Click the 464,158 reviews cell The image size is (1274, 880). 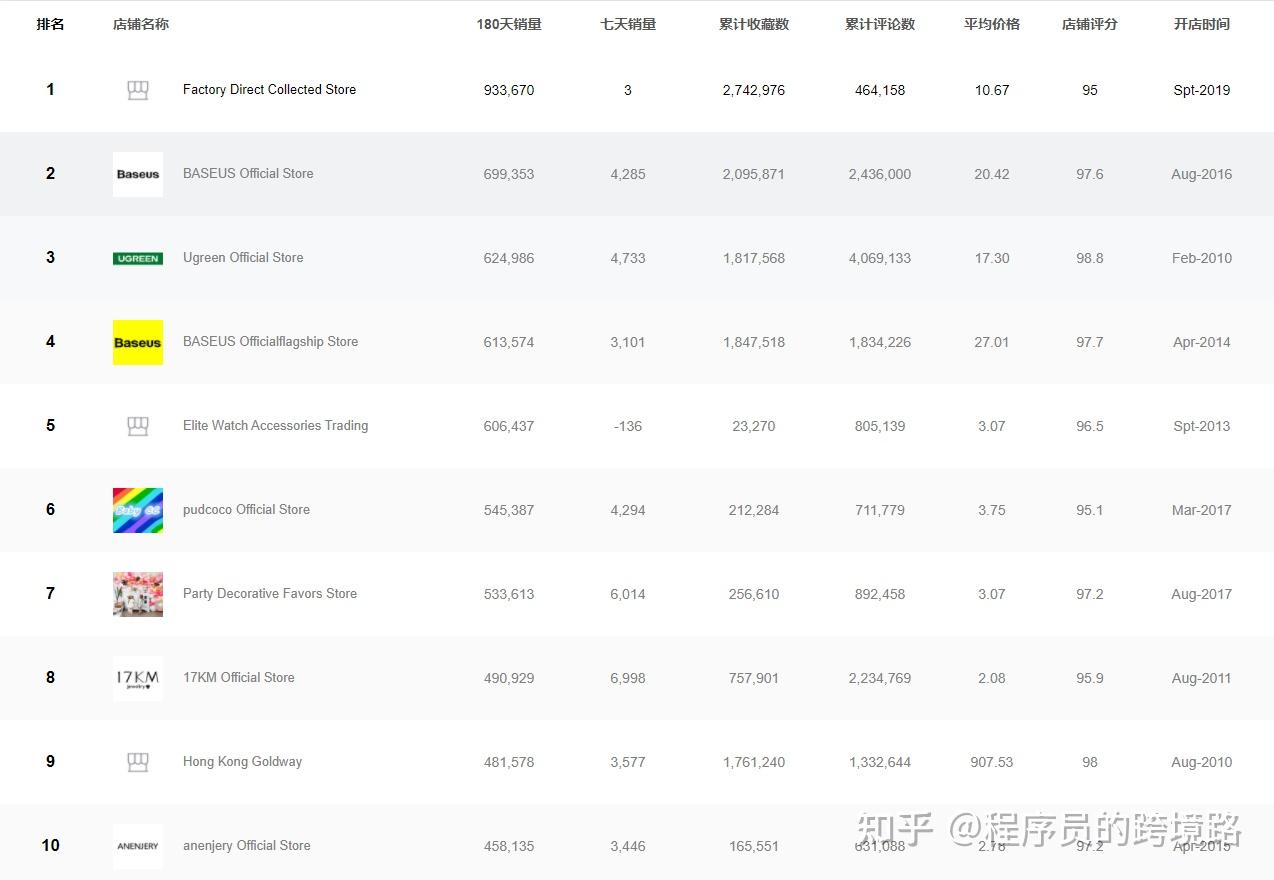[x=880, y=90]
